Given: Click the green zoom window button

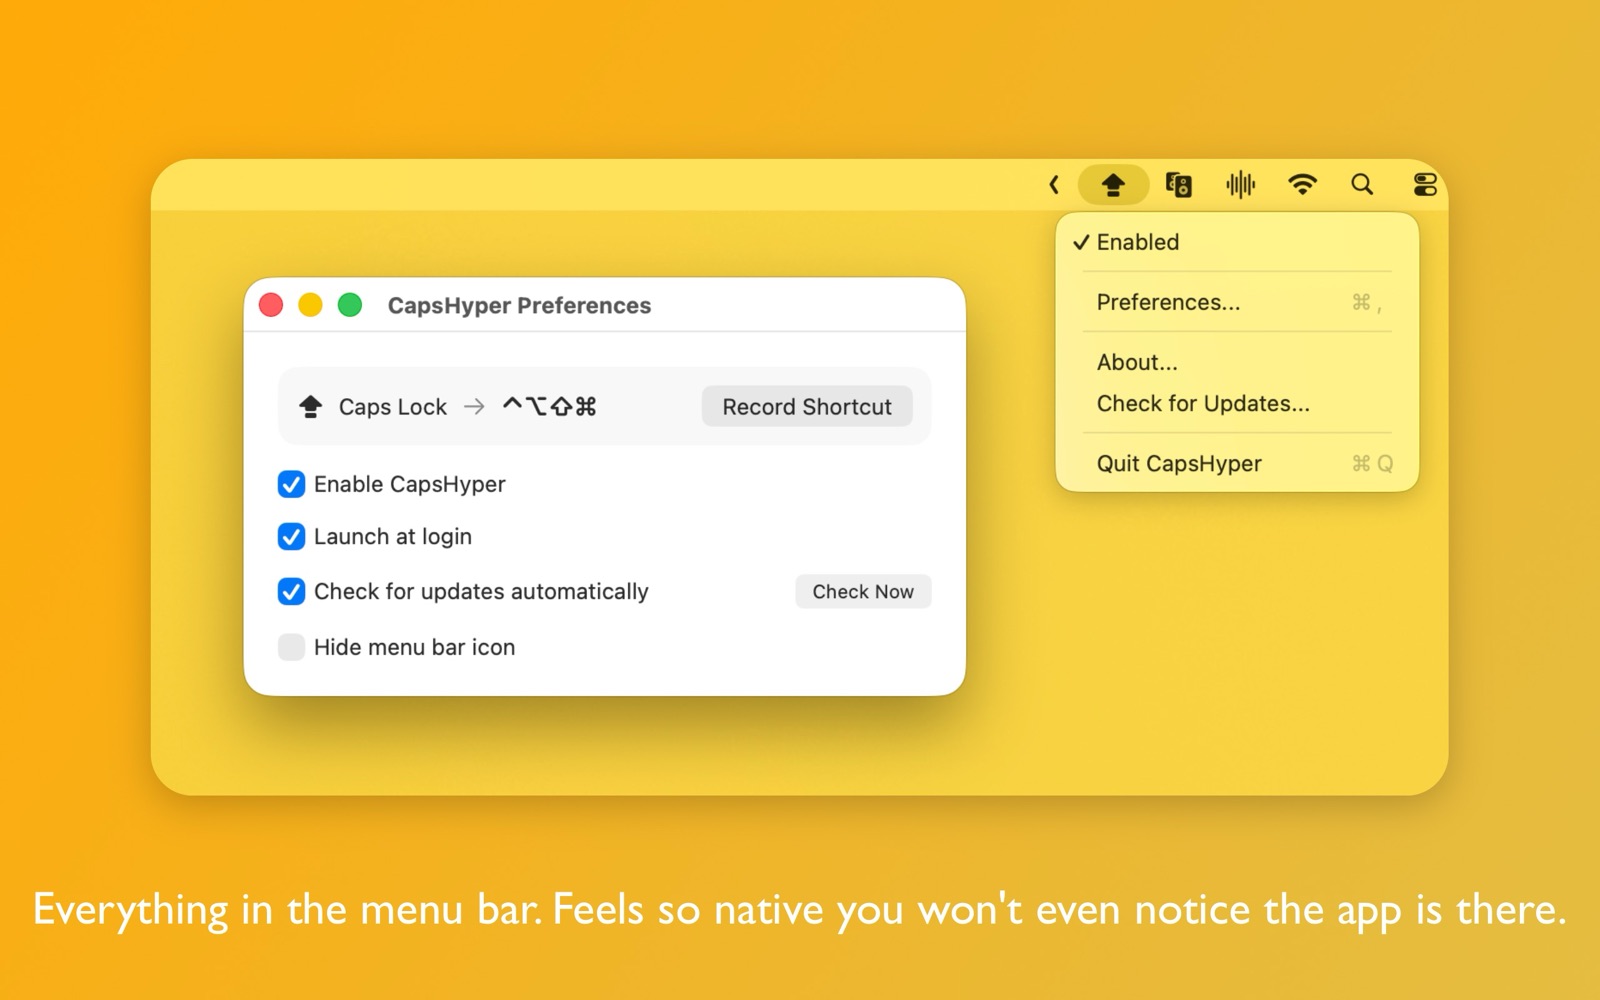Looking at the screenshot, I should click(350, 305).
